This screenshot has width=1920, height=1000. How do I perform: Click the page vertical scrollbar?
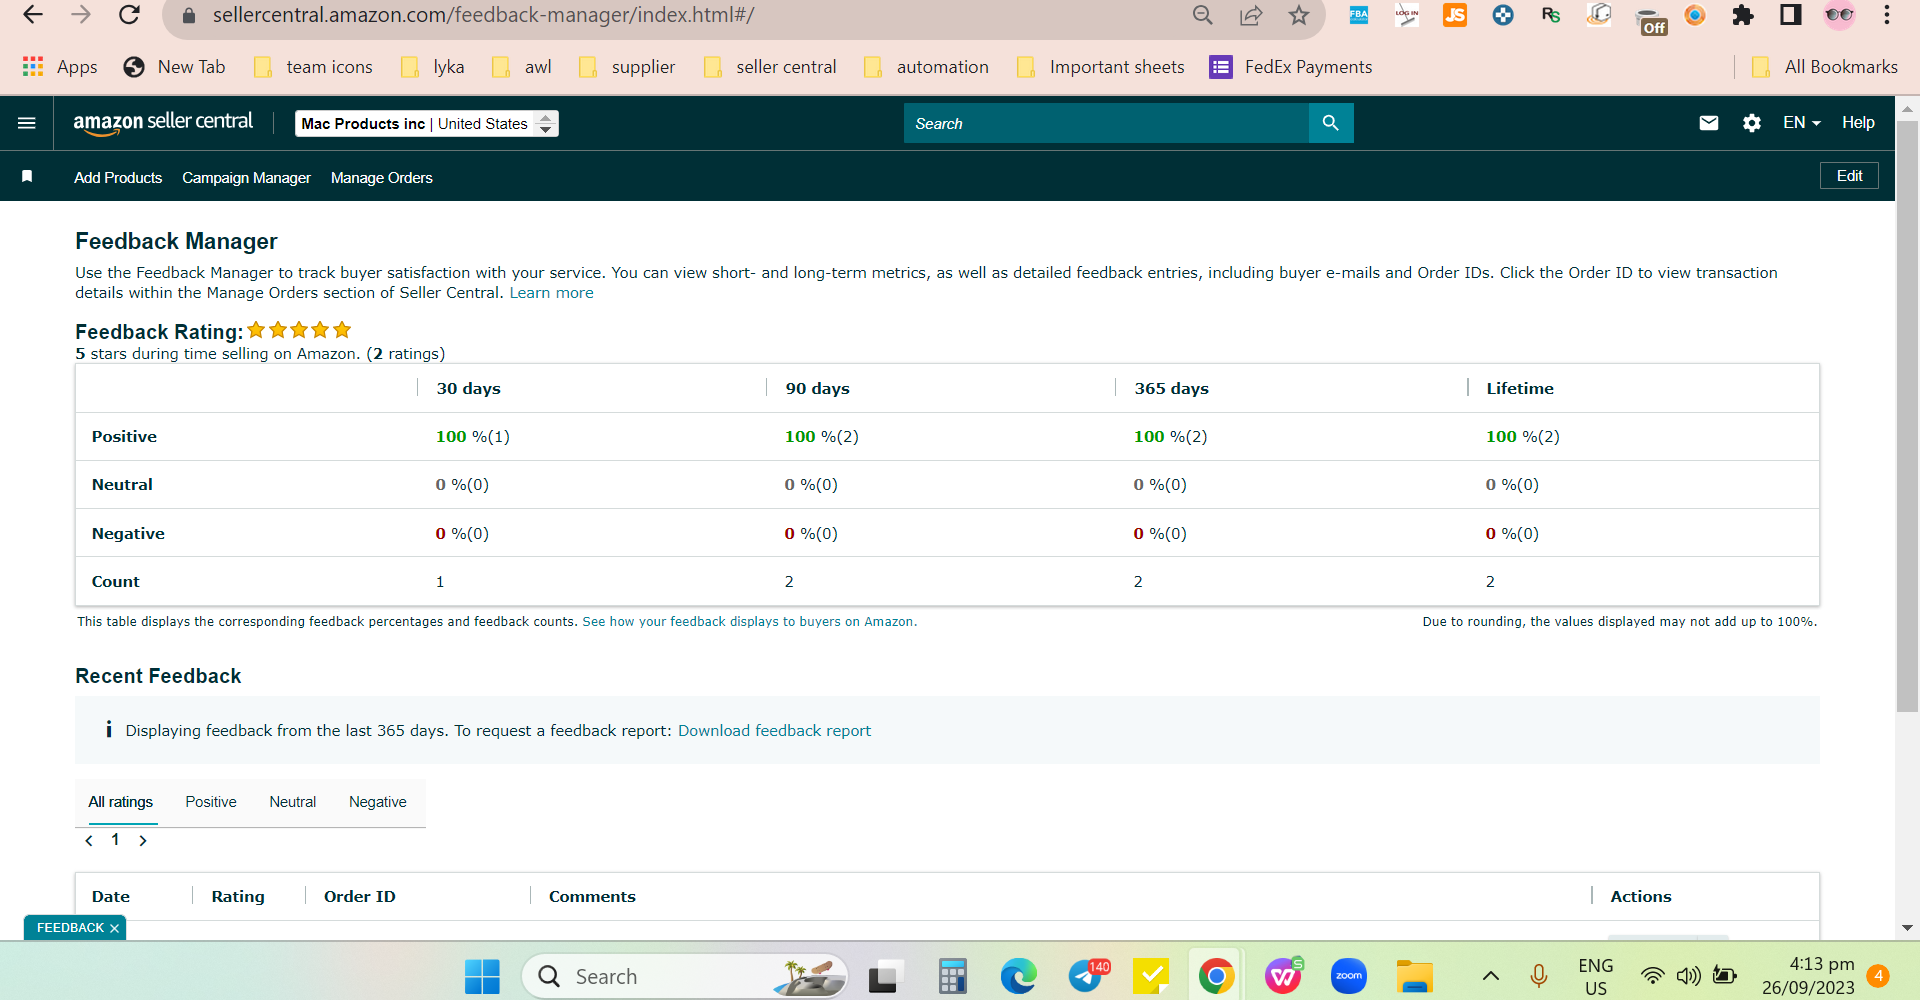pyautogui.click(x=1907, y=415)
